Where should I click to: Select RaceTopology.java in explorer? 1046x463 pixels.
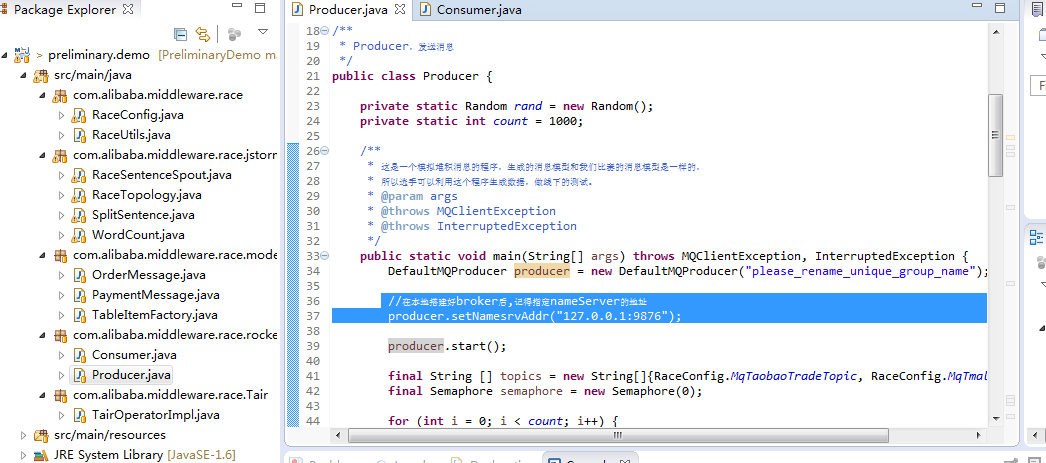pos(147,195)
